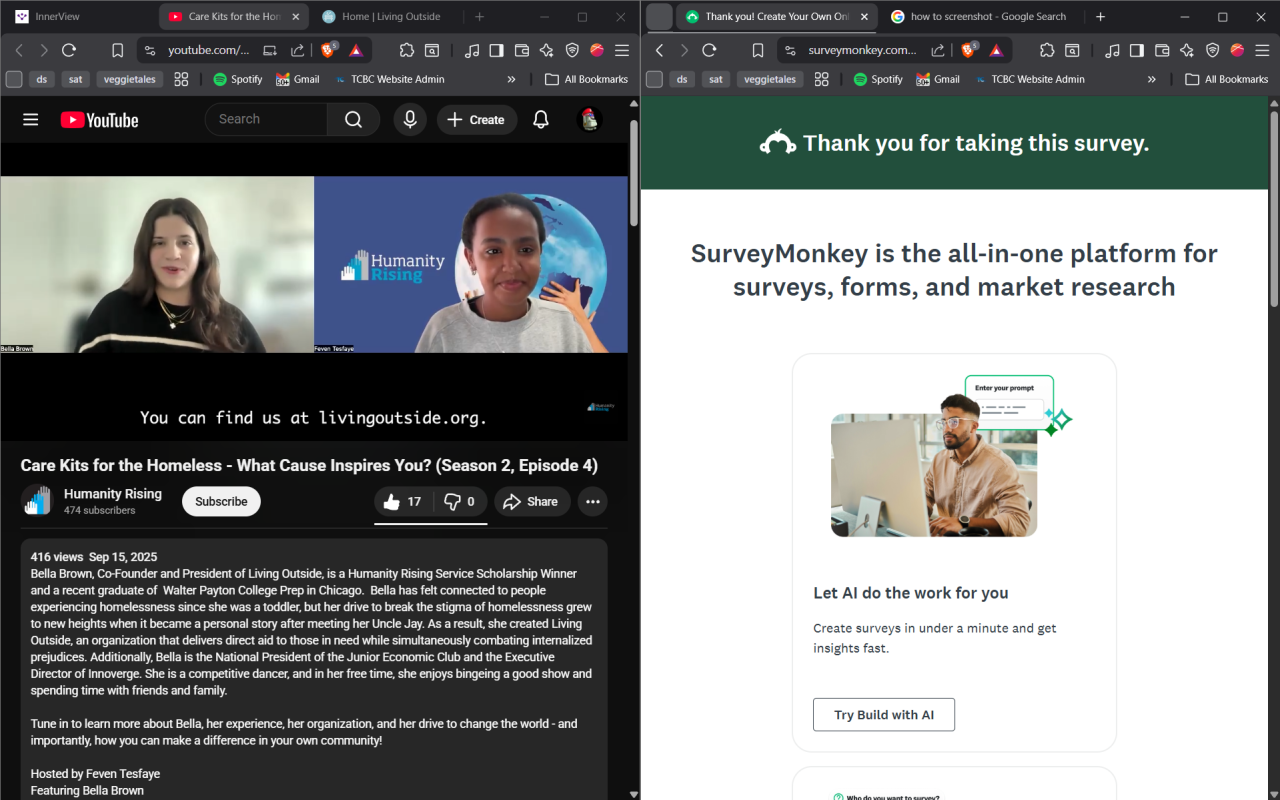Open Brave Wallet in the YouTube window
Screen dimensions: 1280x800
[x=521, y=51]
